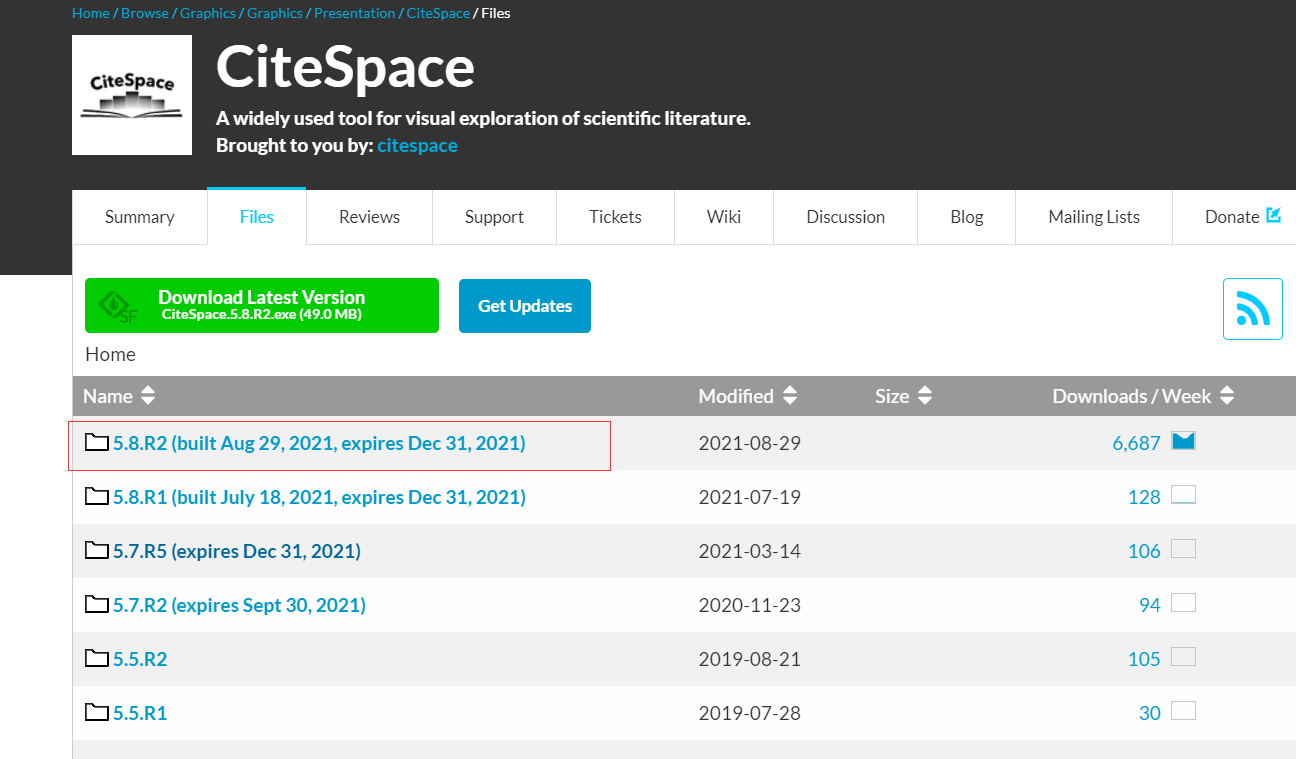Open the 5.5.R1 folder link
Screen dimensions: 1296x759
coord(140,712)
